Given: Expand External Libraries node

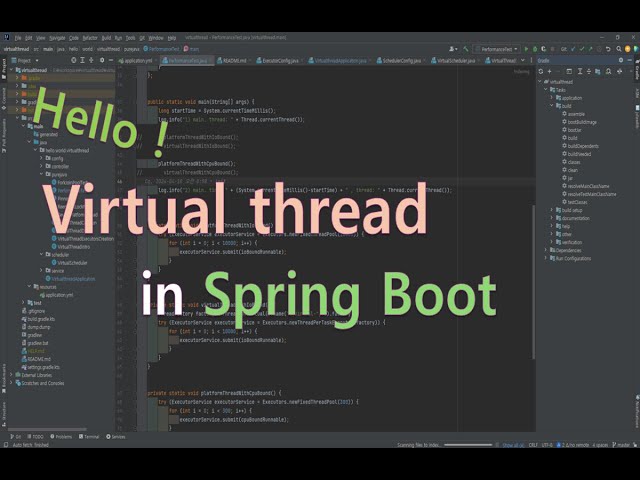Looking at the screenshot, I should (11, 375).
